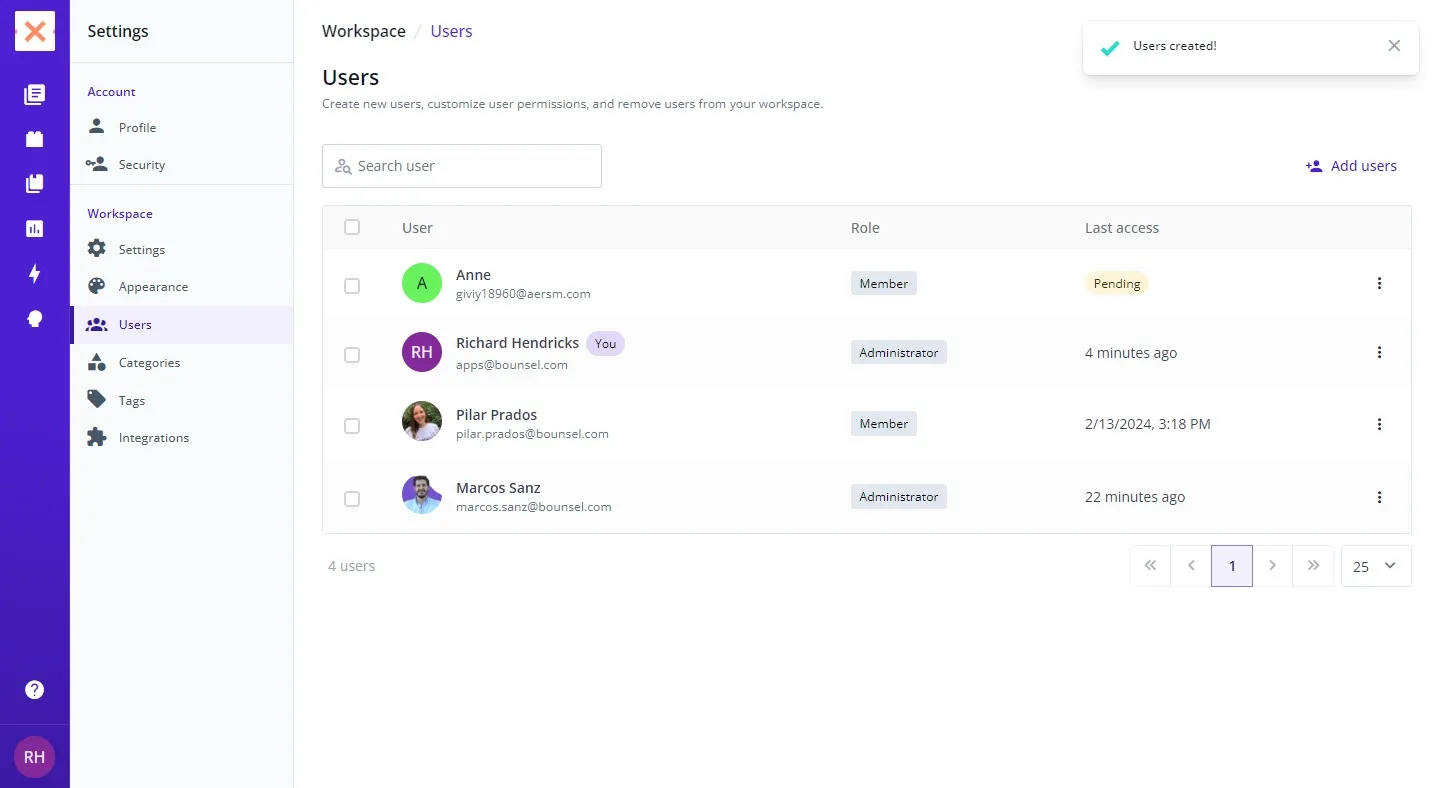Navigate to Appearance in Workspace settings

click(x=153, y=287)
